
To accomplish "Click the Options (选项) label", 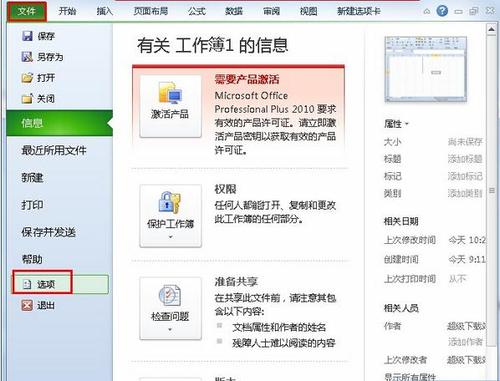I will 46,284.
